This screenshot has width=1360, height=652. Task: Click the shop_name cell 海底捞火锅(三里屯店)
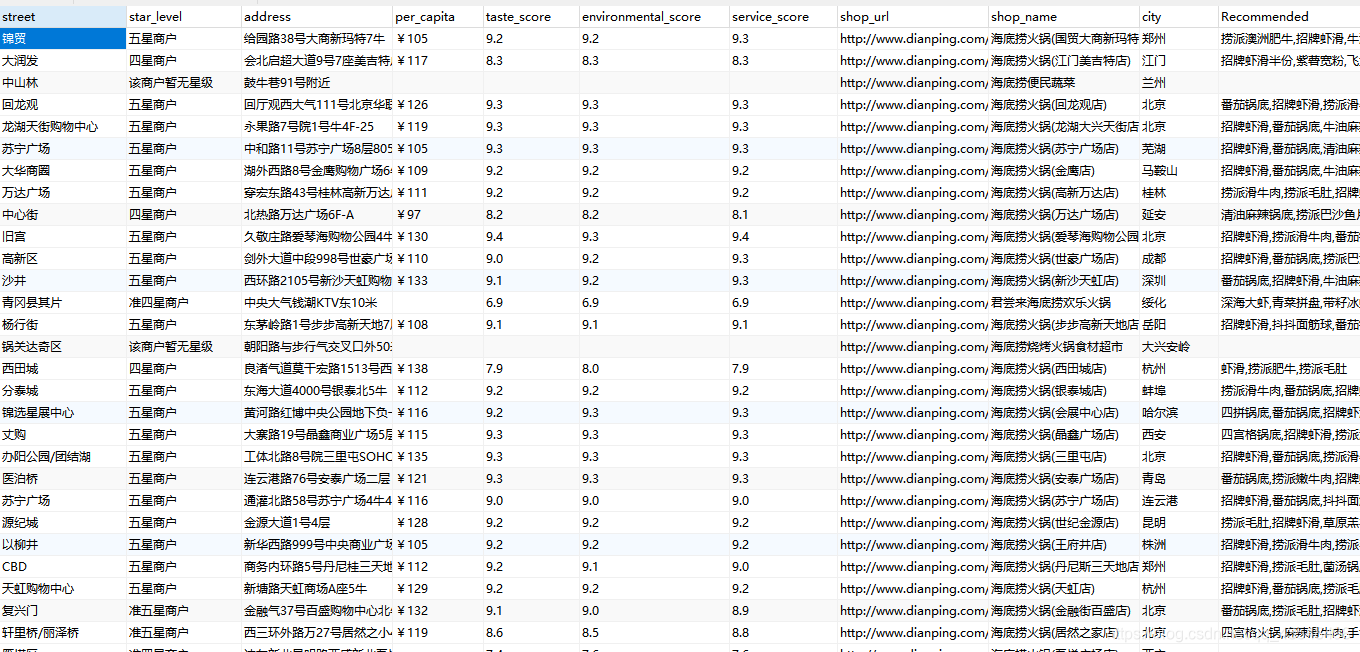[1064, 456]
